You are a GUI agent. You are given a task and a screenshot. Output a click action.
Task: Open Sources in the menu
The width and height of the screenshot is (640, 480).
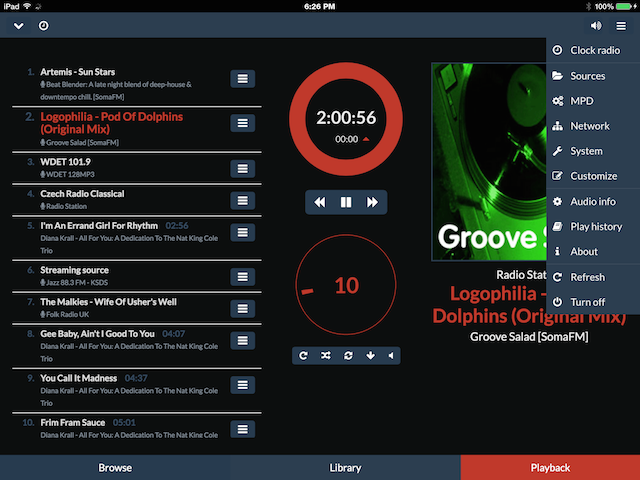point(593,76)
